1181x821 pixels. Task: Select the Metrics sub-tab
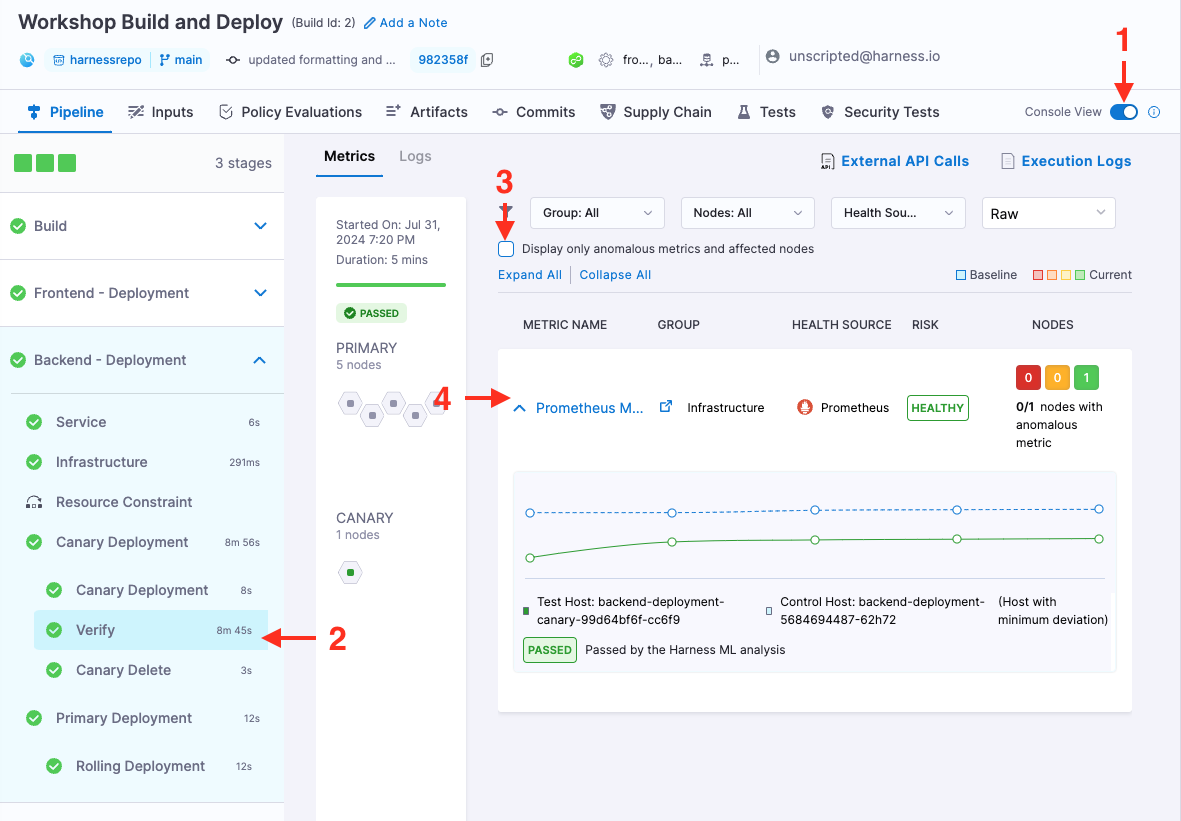(349, 156)
